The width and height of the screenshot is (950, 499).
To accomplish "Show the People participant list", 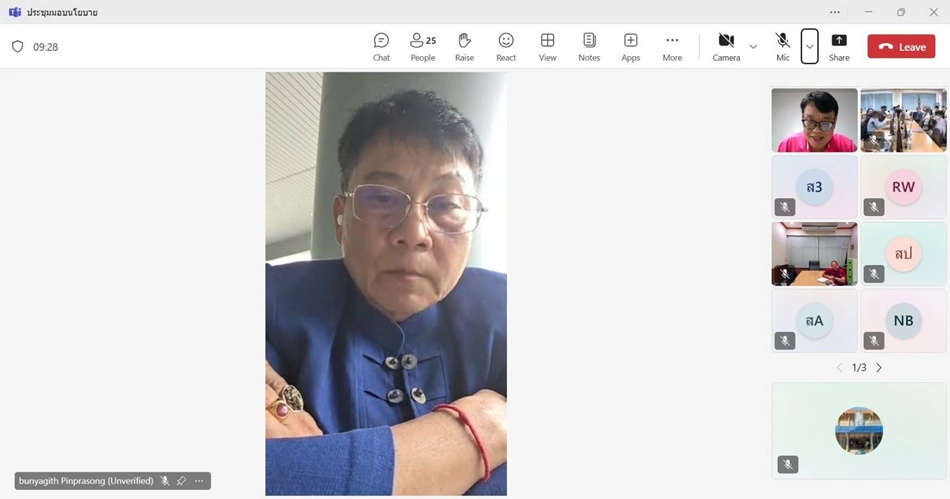I will [423, 47].
